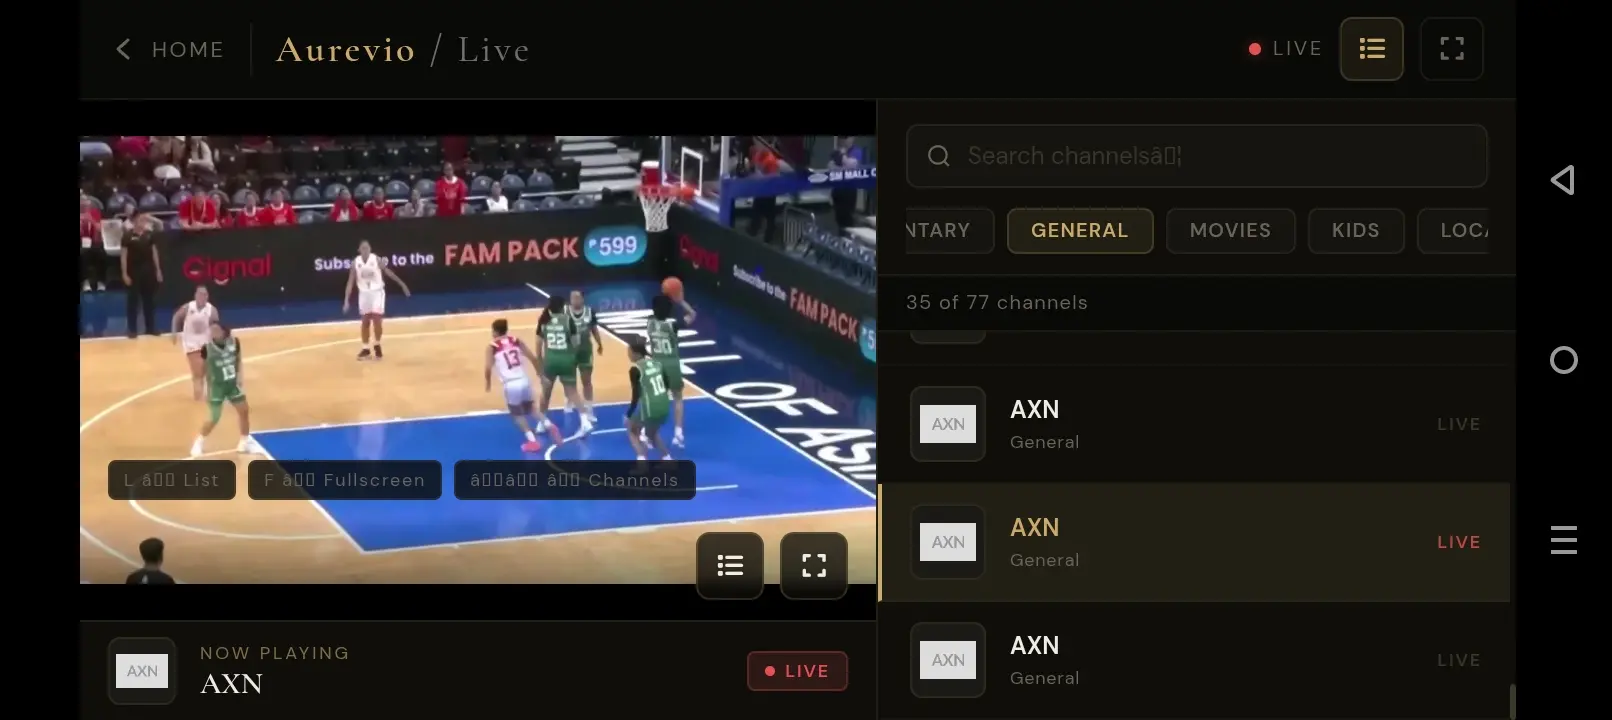Viewport: 1612px width, 720px height.
Task: Click the channel list scrollbar thumb
Action: pyautogui.click(x=1512, y=702)
